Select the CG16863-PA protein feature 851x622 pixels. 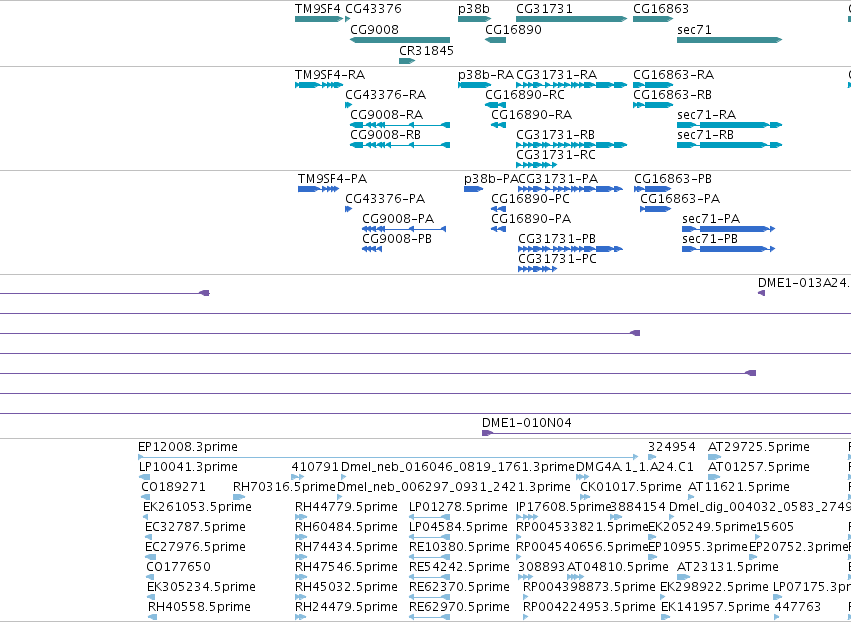coord(656,209)
